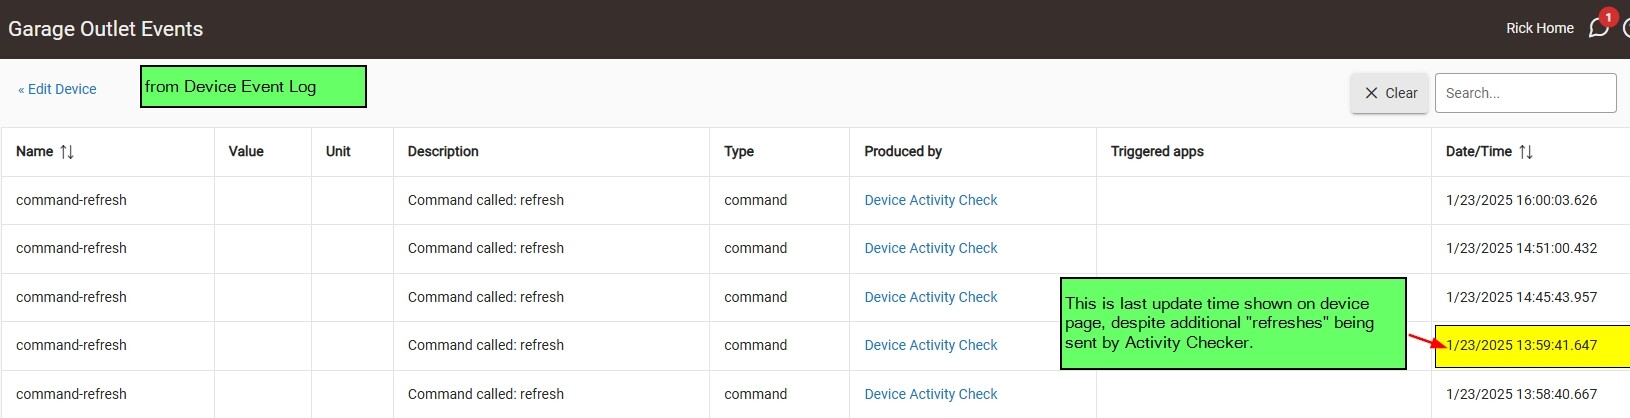Viewport: 1630px width, 418px height.
Task: Click the Type column header
Action: click(739, 152)
